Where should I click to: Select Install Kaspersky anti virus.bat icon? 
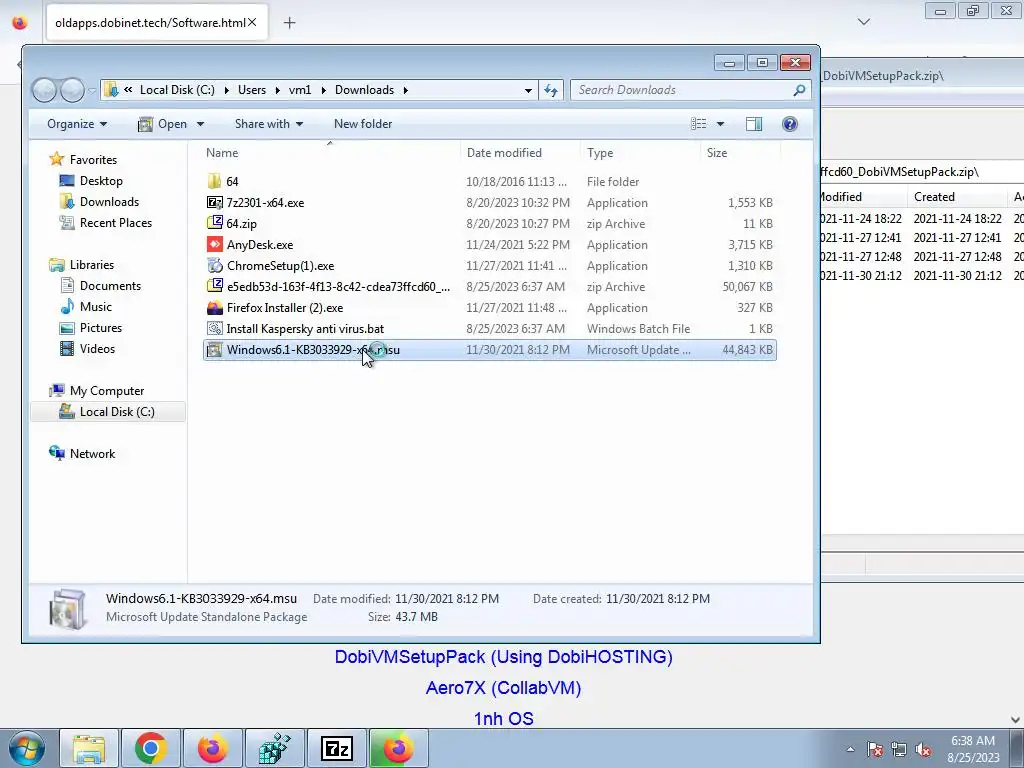(x=214, y=328)
